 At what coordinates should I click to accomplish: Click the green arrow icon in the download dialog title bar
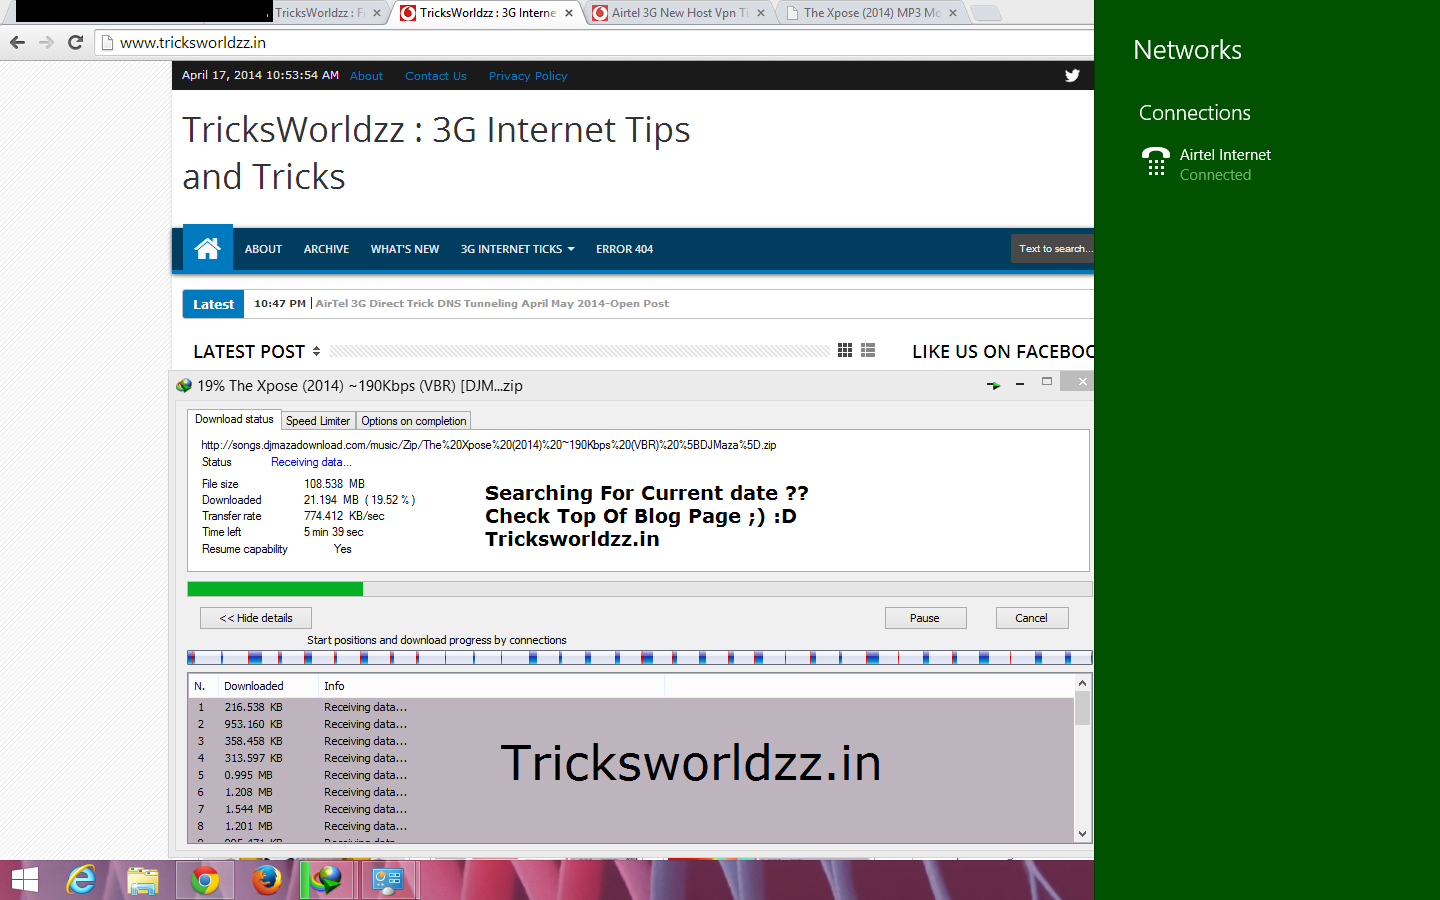(x=993, y=385)
